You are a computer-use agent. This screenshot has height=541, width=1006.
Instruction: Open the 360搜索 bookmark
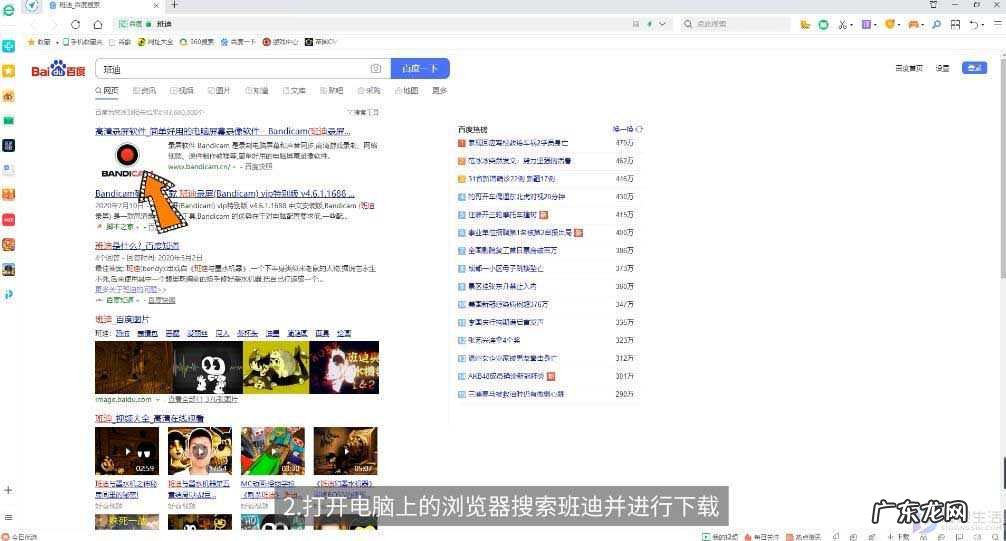point(197,42)
